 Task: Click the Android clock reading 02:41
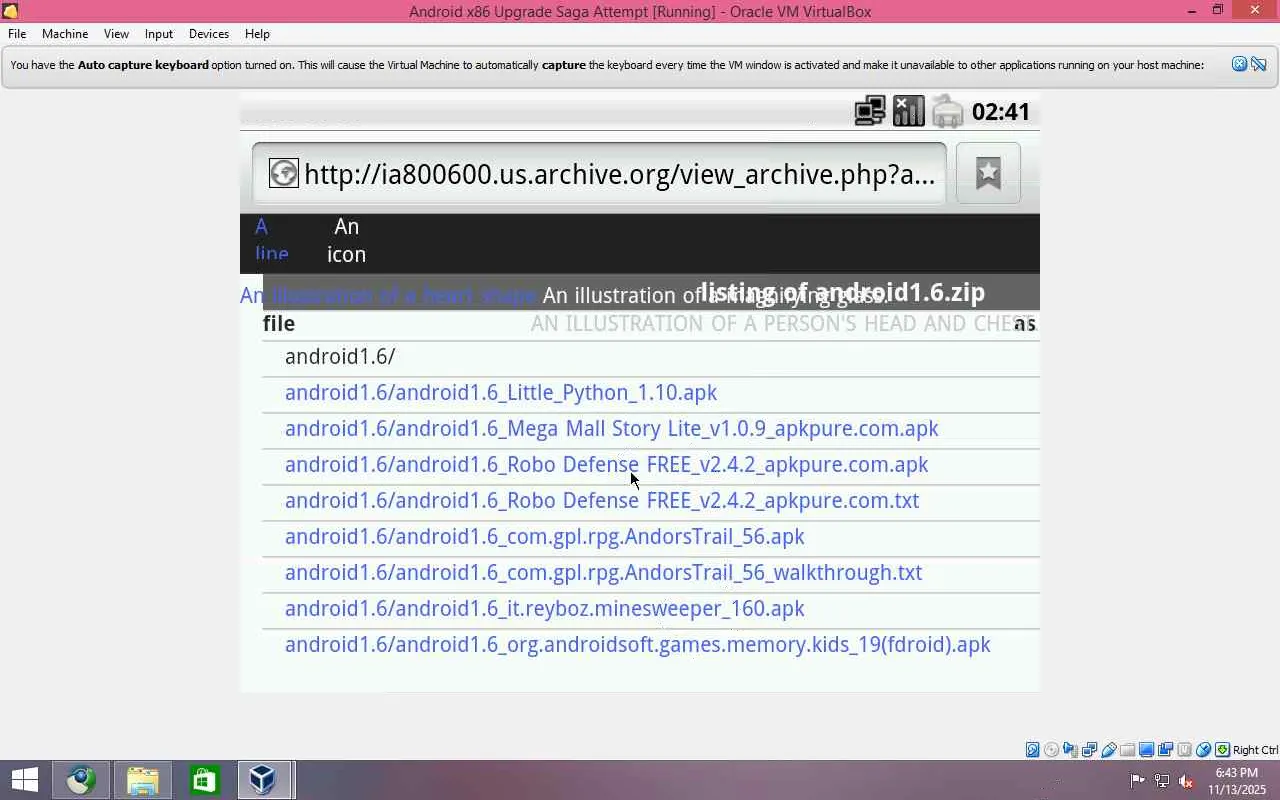click(x=1001, y=112)
